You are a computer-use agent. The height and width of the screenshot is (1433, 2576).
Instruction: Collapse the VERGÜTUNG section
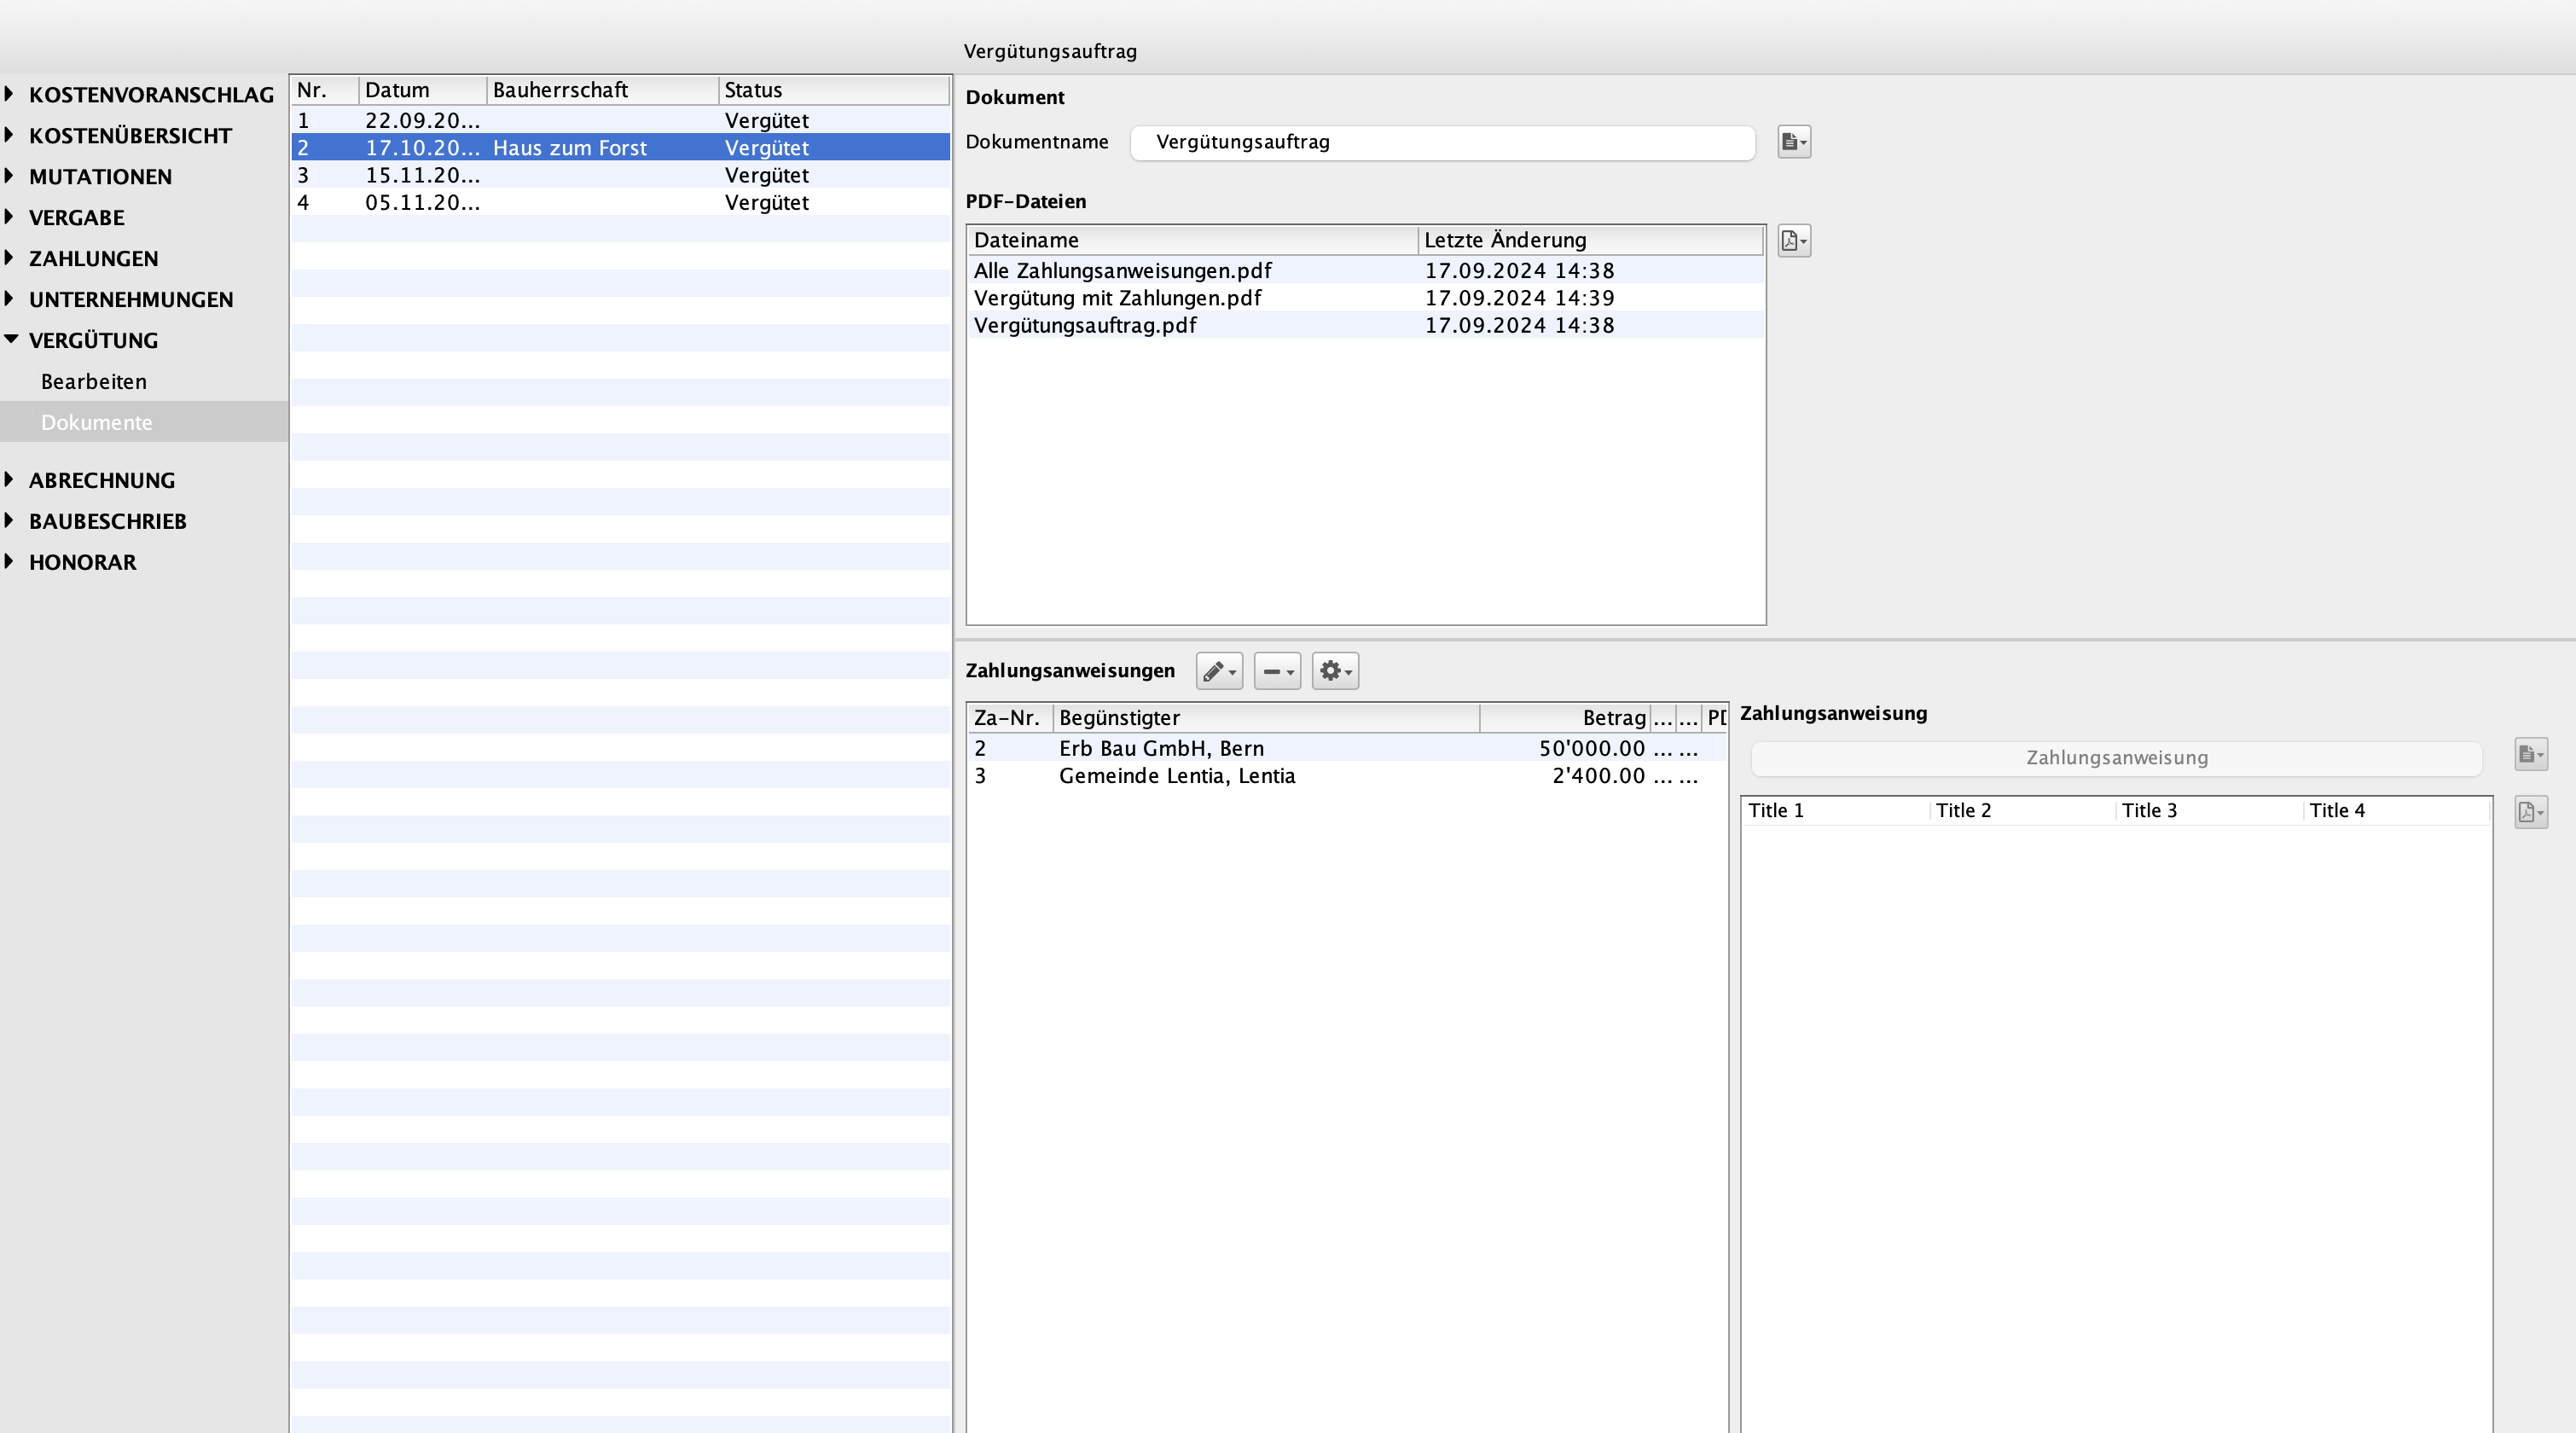[x=11, y=340]
